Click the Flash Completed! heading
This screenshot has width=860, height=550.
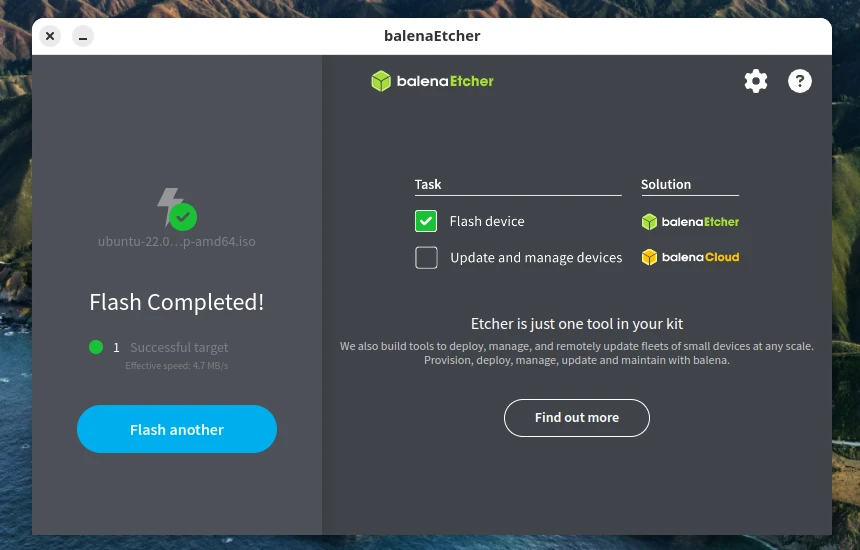click(177, 302)
